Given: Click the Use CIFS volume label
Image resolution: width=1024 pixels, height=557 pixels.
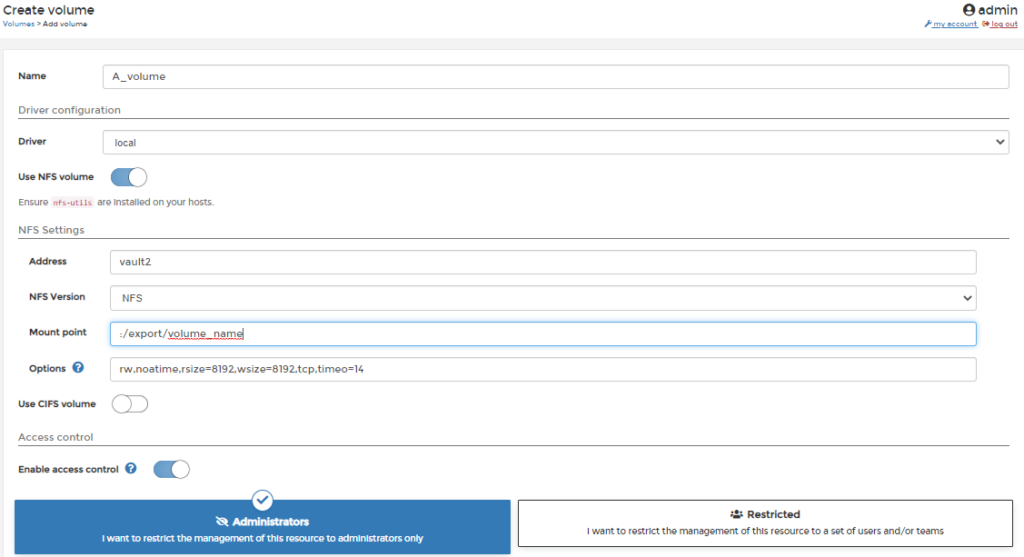Looking at the screenshot, I should click(57, 404).
